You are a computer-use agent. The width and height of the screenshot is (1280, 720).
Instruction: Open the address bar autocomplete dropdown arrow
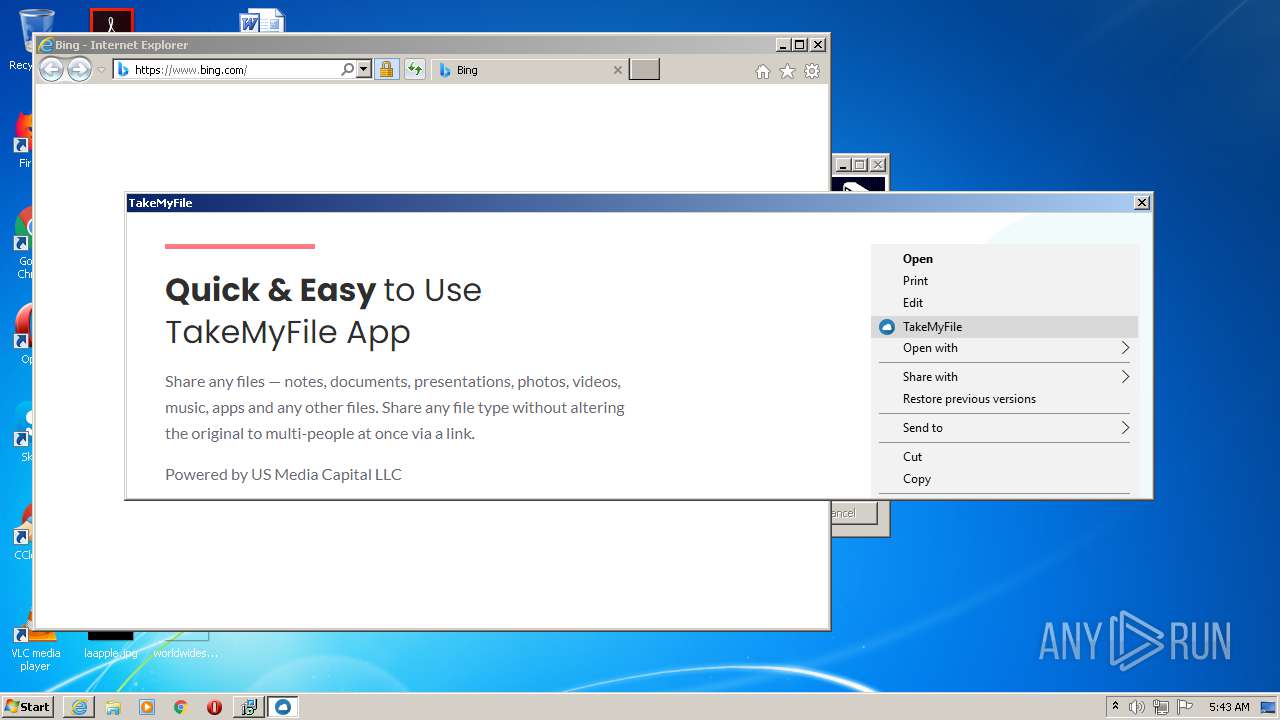(x=363, y=70)
